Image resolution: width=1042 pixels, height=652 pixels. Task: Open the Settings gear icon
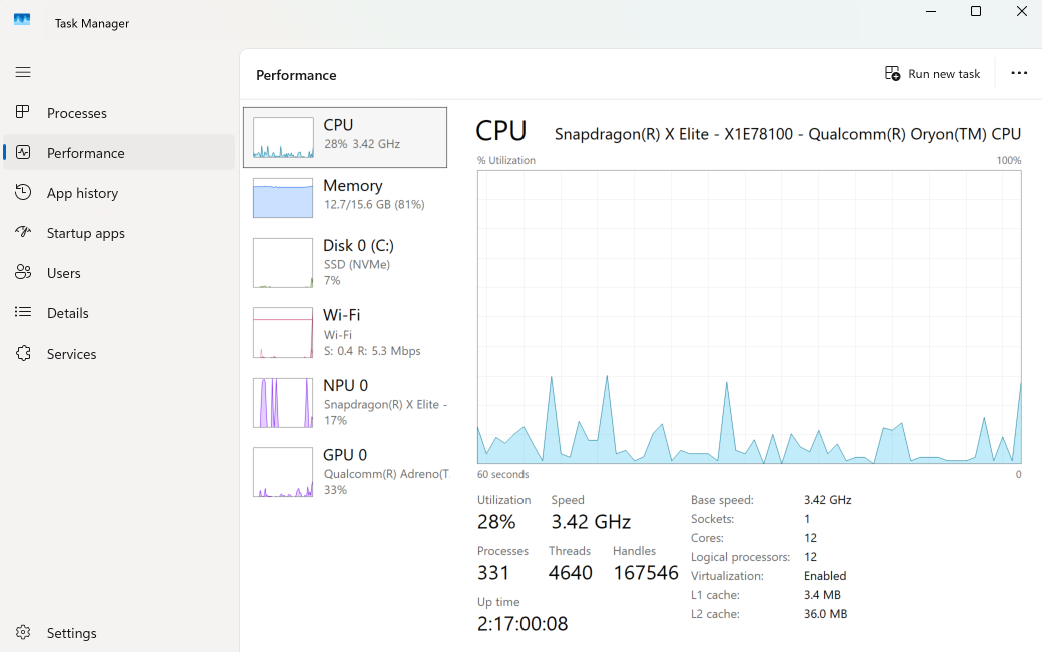click(23, 633)
